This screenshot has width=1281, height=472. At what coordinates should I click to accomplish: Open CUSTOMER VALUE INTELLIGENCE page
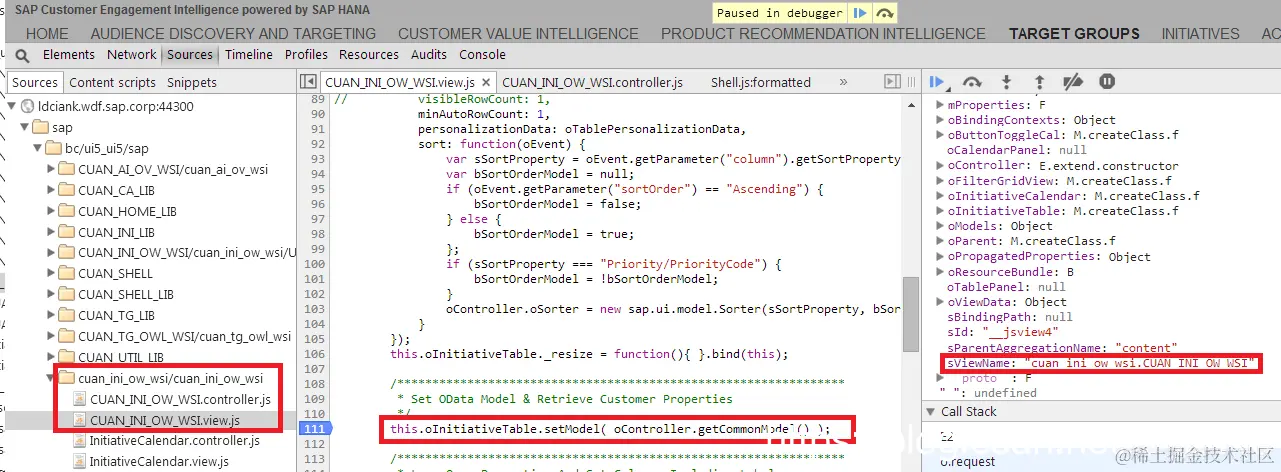pos(518,34)
